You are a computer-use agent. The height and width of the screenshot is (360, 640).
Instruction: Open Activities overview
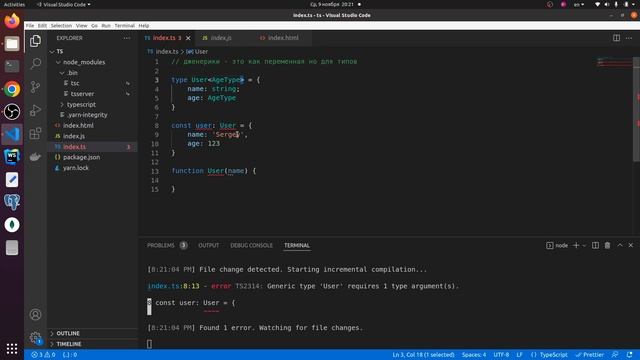[x=14, y=4]
